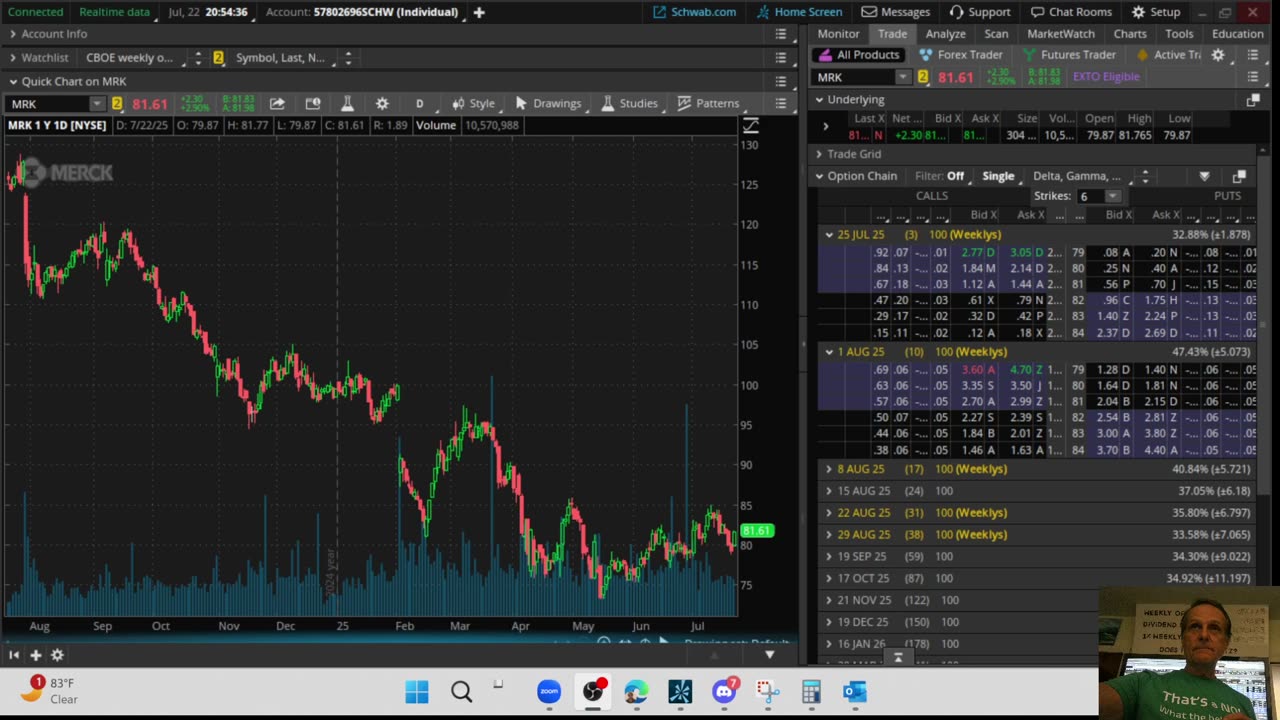1280x720 pixels.
Task: Open the Quick Chart on MRK header menu icon
Action: (x=781, y=81)
